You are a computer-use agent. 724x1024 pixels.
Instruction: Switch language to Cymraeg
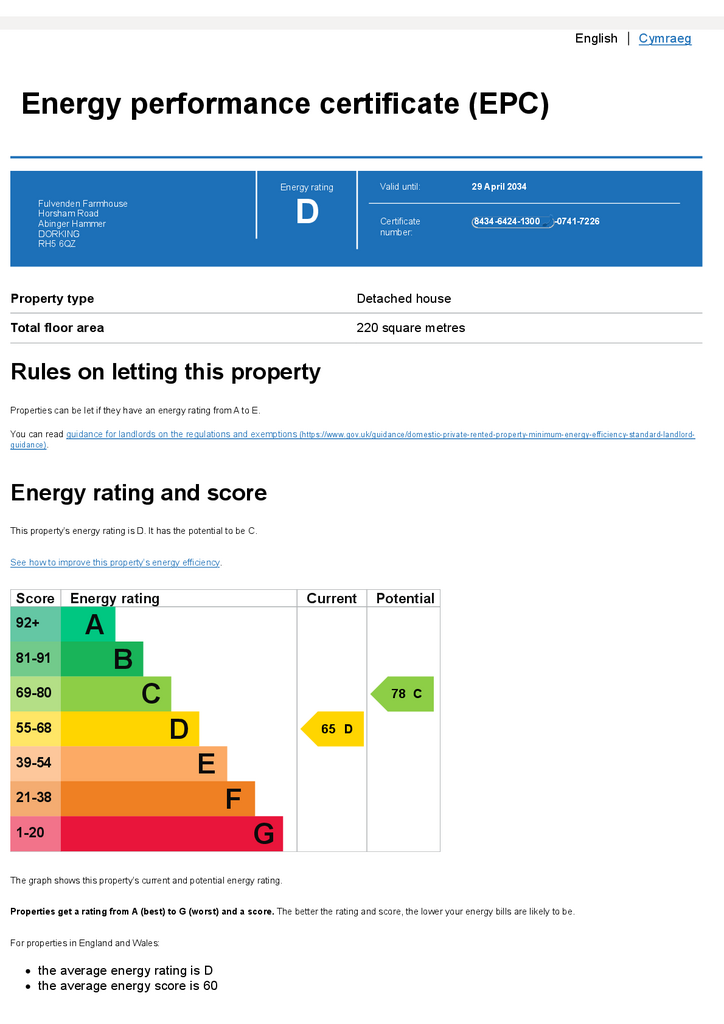pyautogui.click(x=665, y=39)
